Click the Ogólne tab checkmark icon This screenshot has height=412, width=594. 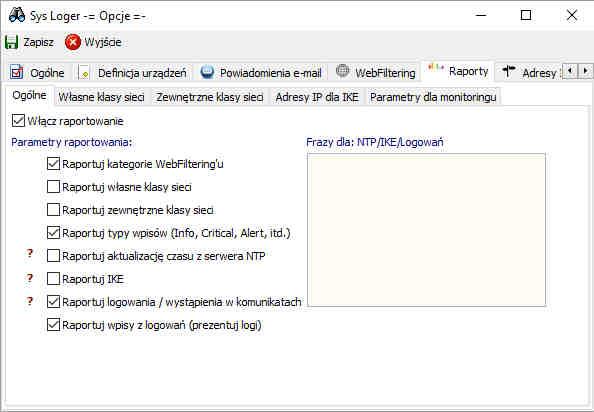(17, 72)
